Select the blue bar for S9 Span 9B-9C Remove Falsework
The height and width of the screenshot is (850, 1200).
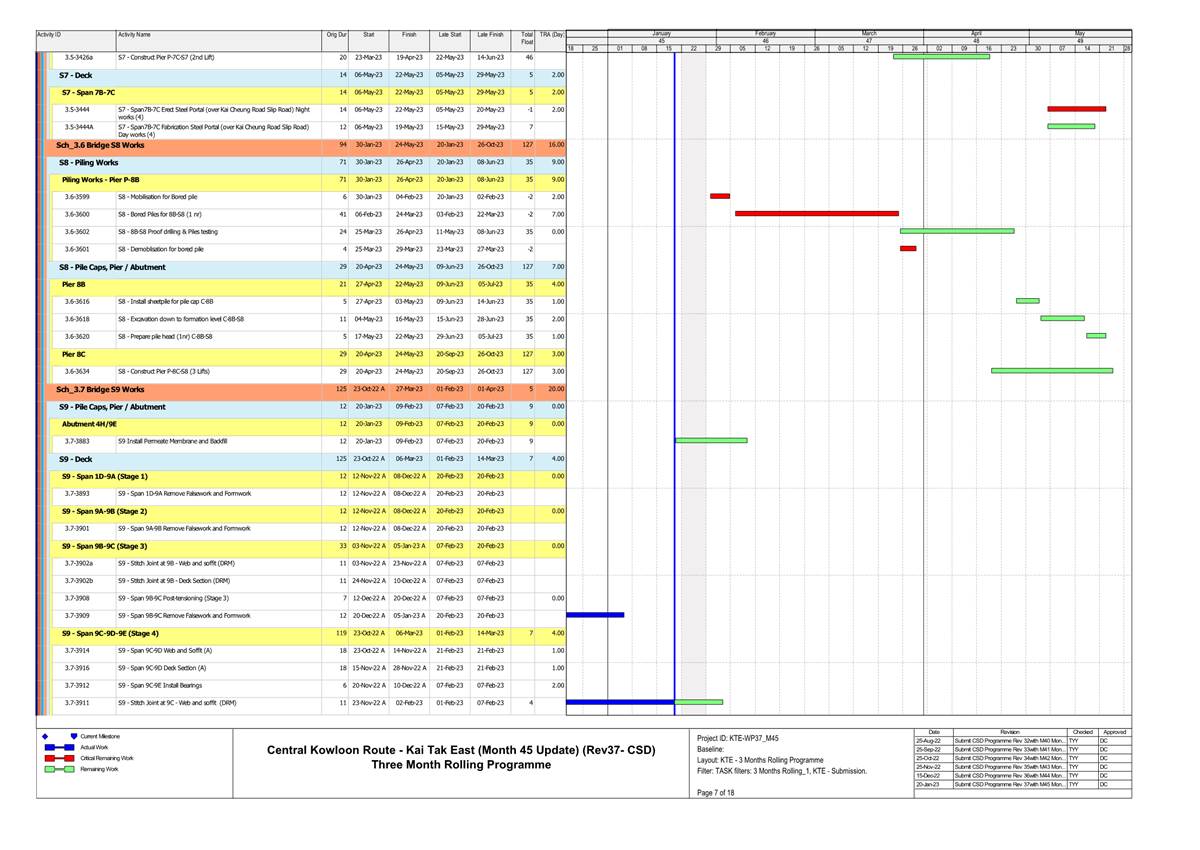[595, 615]
